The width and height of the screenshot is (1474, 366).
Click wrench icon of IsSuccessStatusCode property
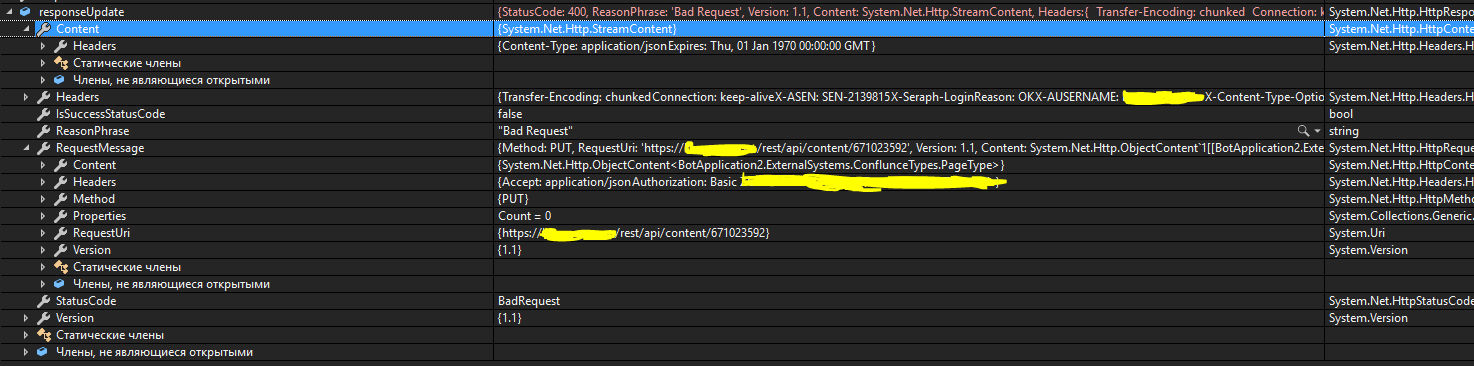(43, 114)
